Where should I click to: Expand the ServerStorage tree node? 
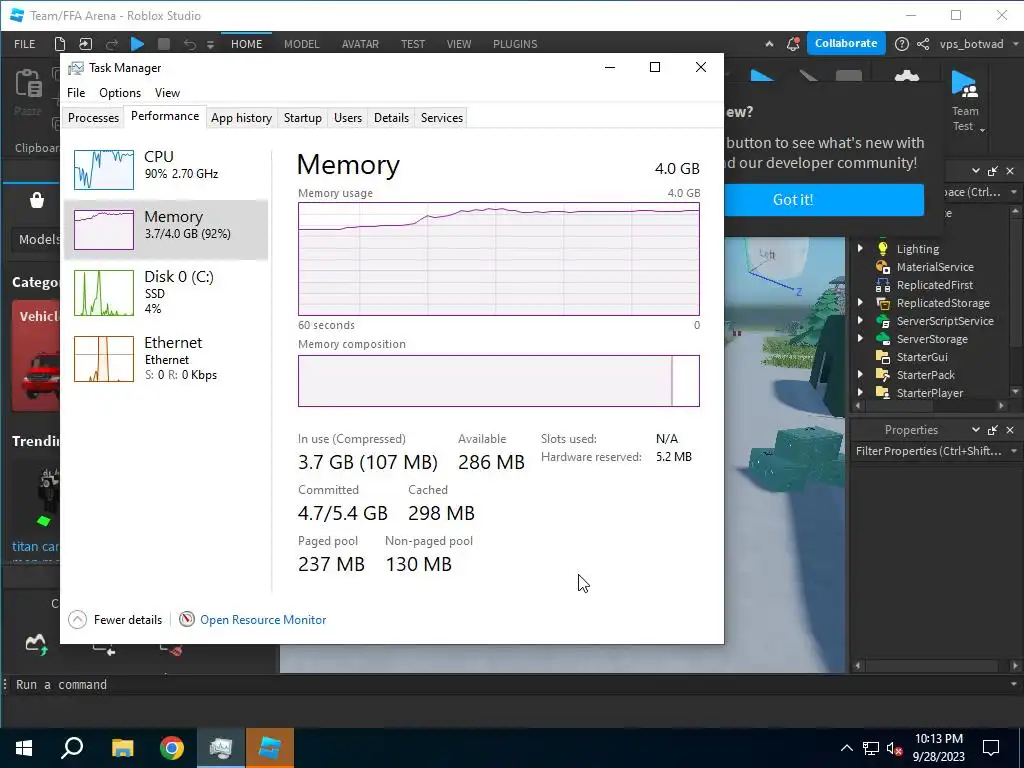[x=860, y=338]
